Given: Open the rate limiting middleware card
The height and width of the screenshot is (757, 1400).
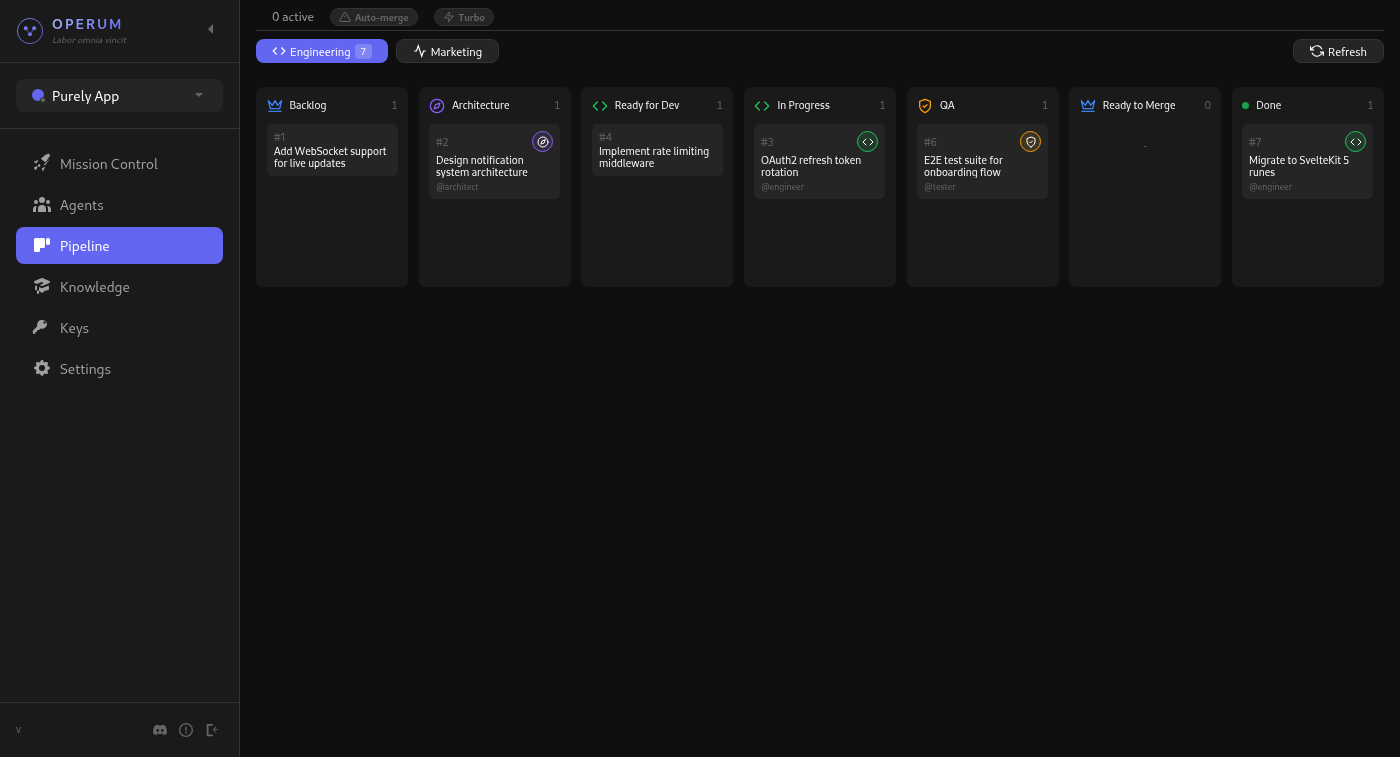Looking at the screenshot, I should [656, 151].
